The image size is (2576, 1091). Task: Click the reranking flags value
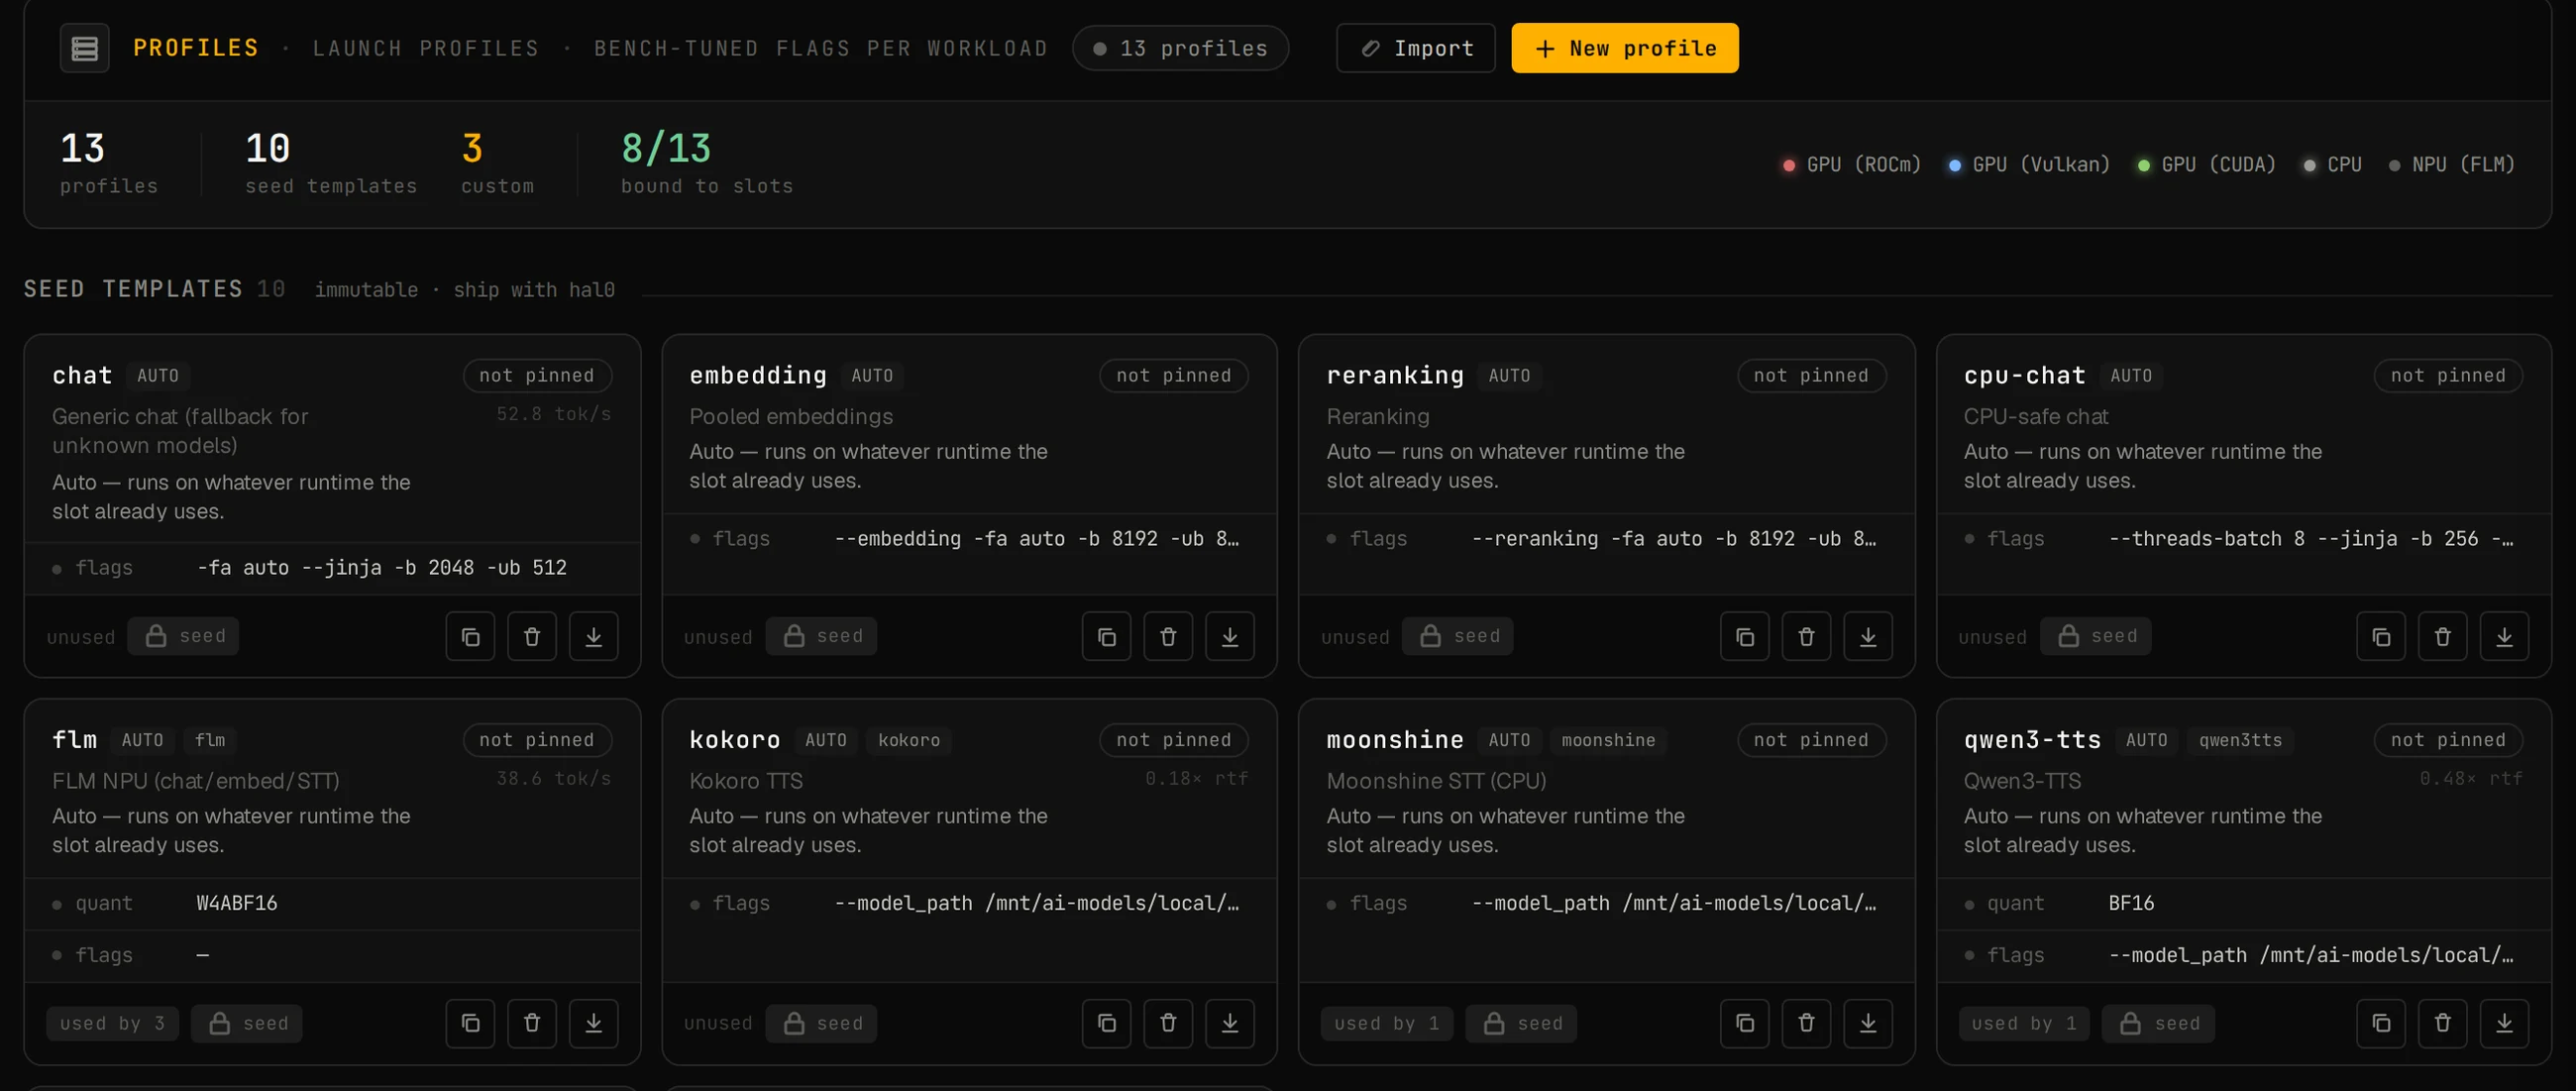(x=1673, y=539)
